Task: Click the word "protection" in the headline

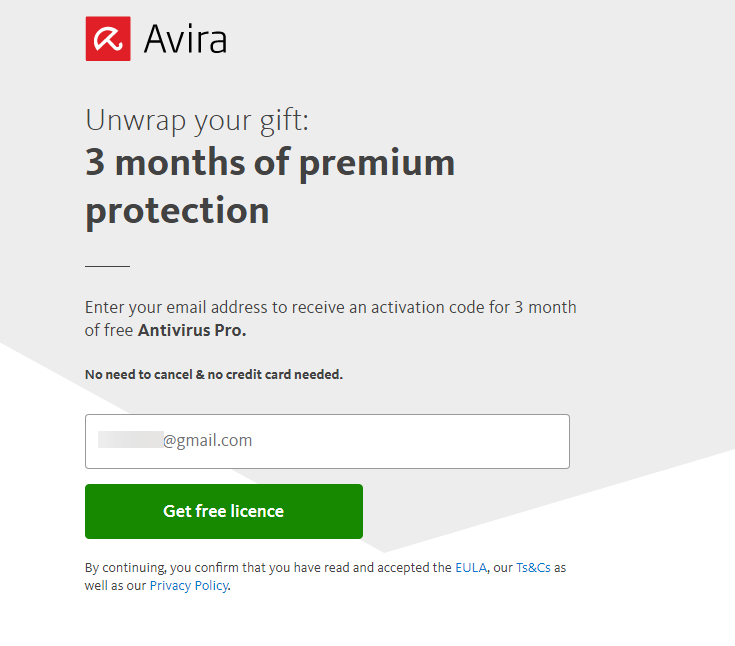Action: (x=177, y=210)
